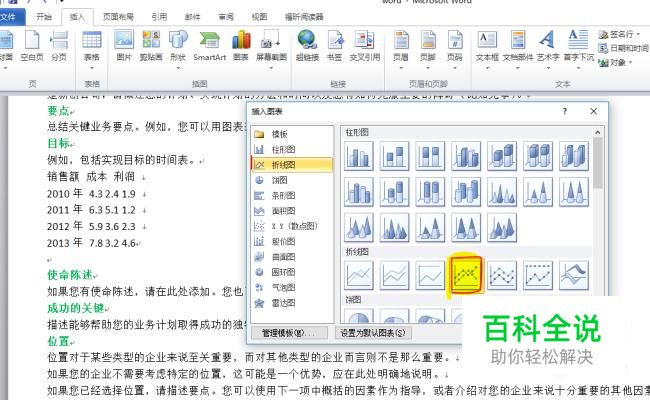Screen dimensions: 650x400
Task: Select 股价图 in the chart type list
Action: tap(292, 241)
